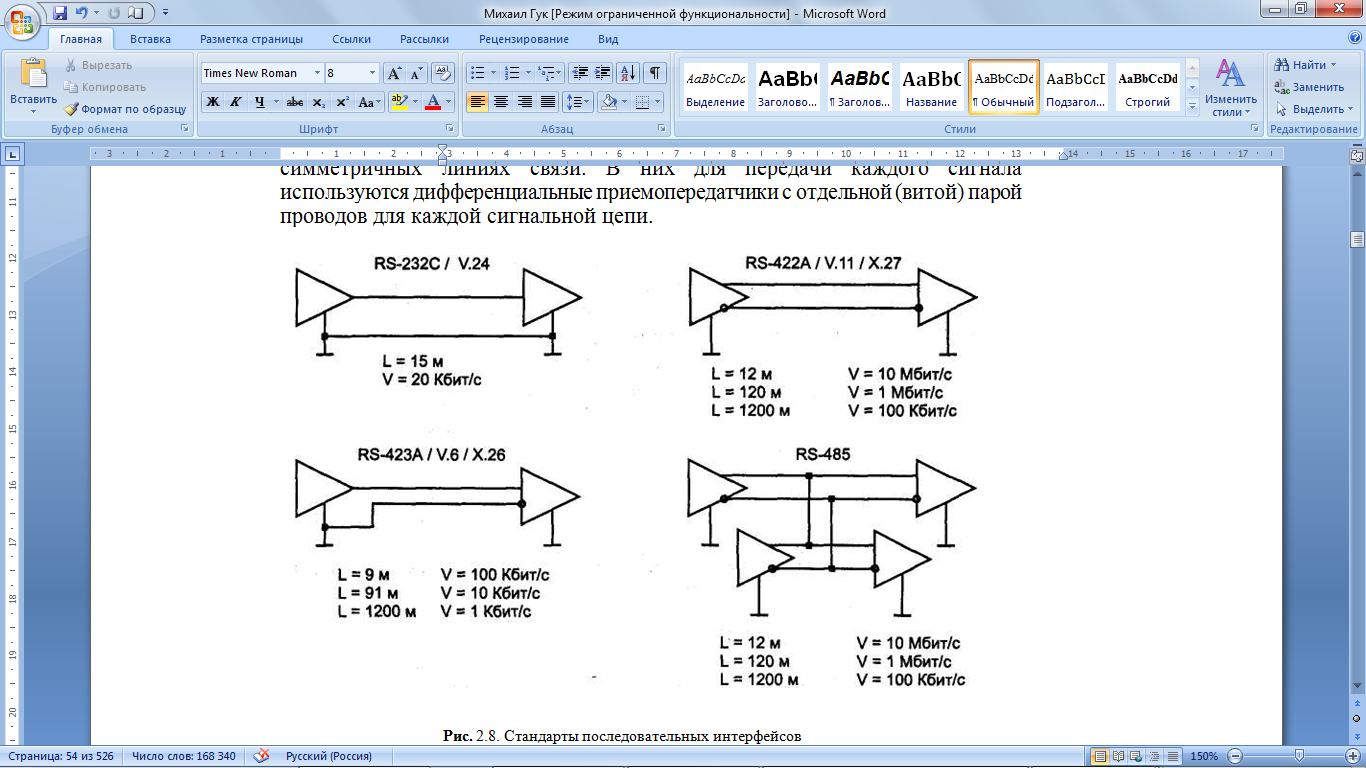Switch to web layout view
This screenshot has height=768, width=1366.
(x=1138, y=756)
